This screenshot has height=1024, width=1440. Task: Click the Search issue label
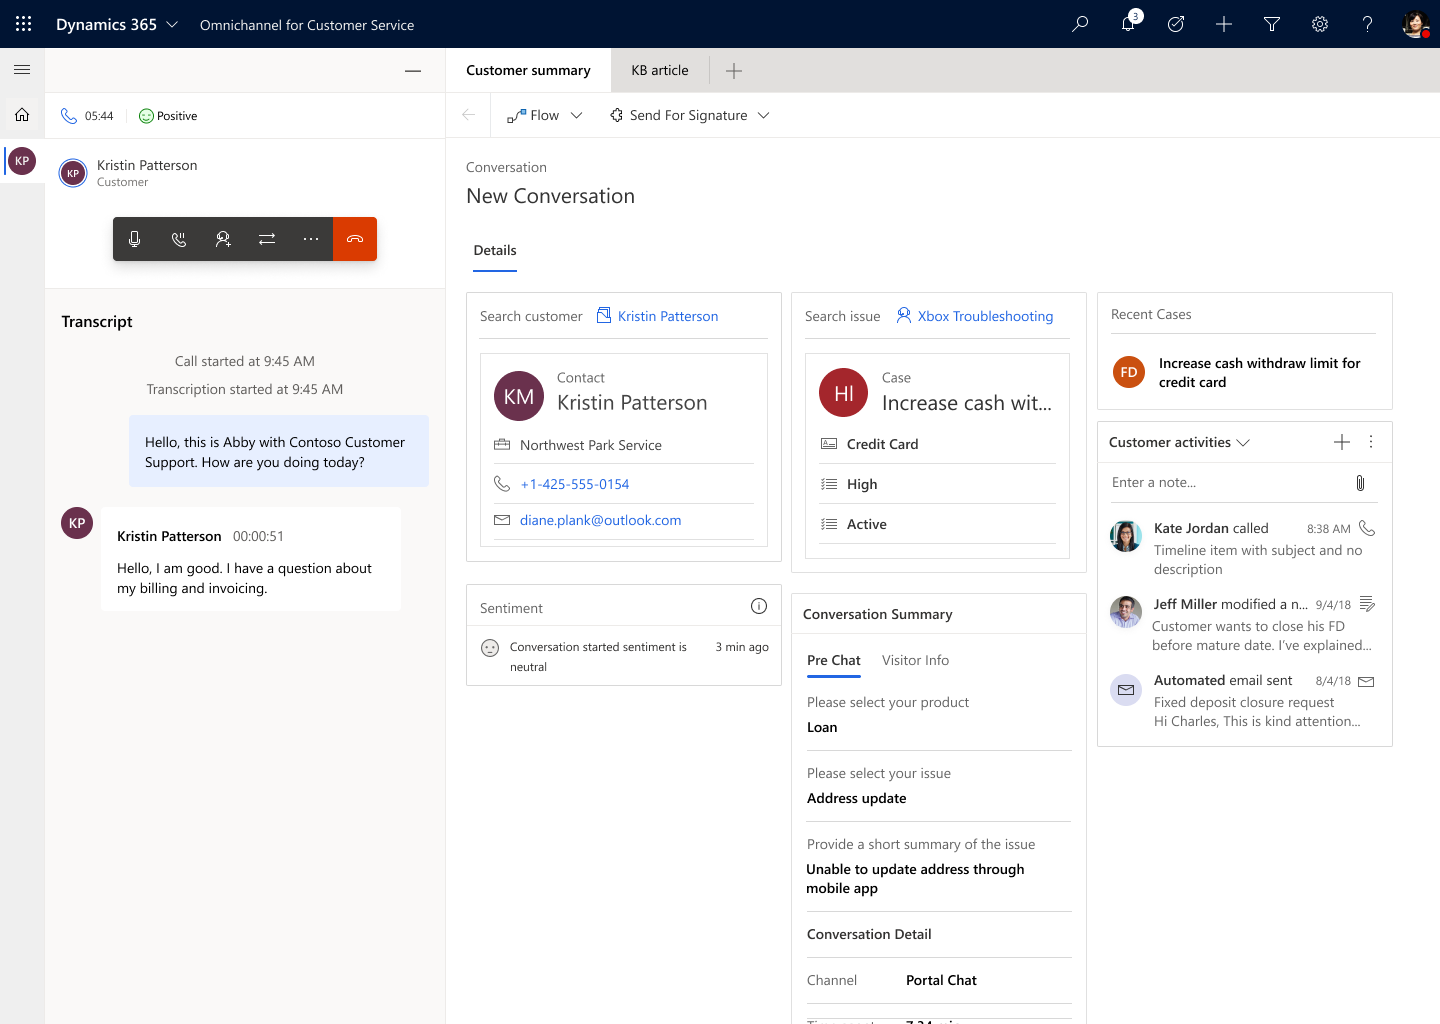tap(843, 316)
